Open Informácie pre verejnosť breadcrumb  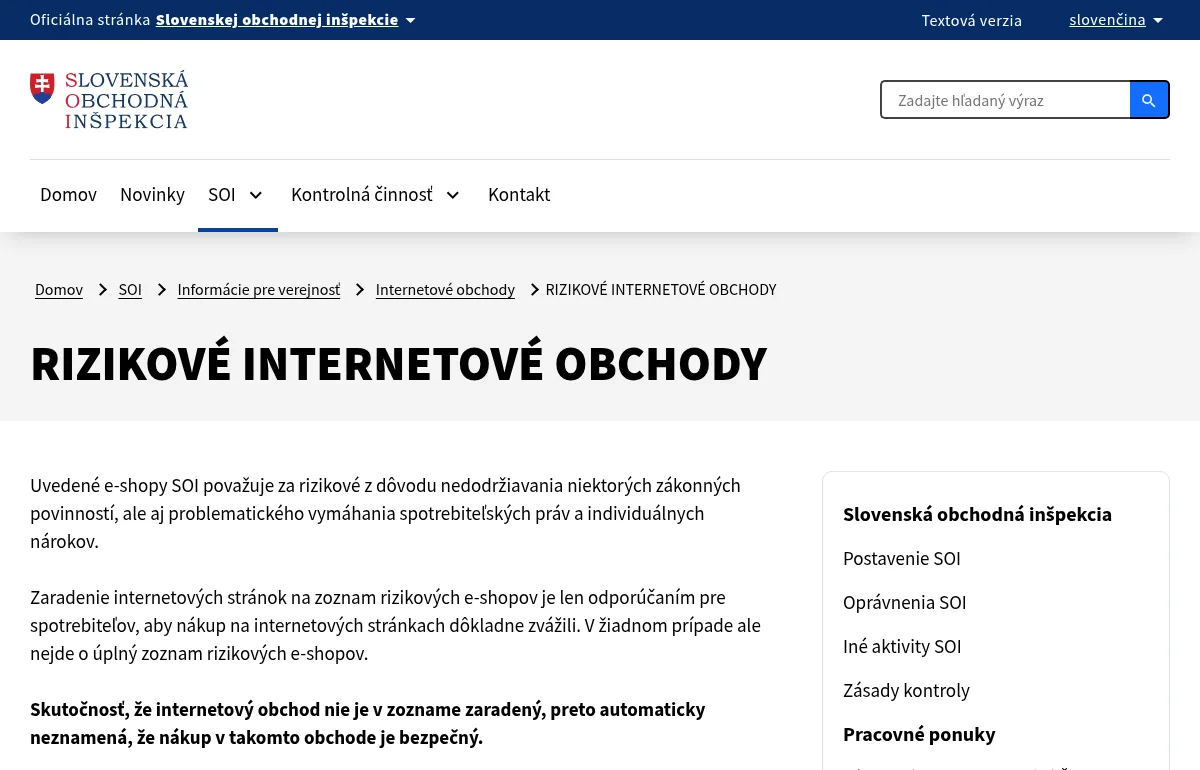click(259, 290)
